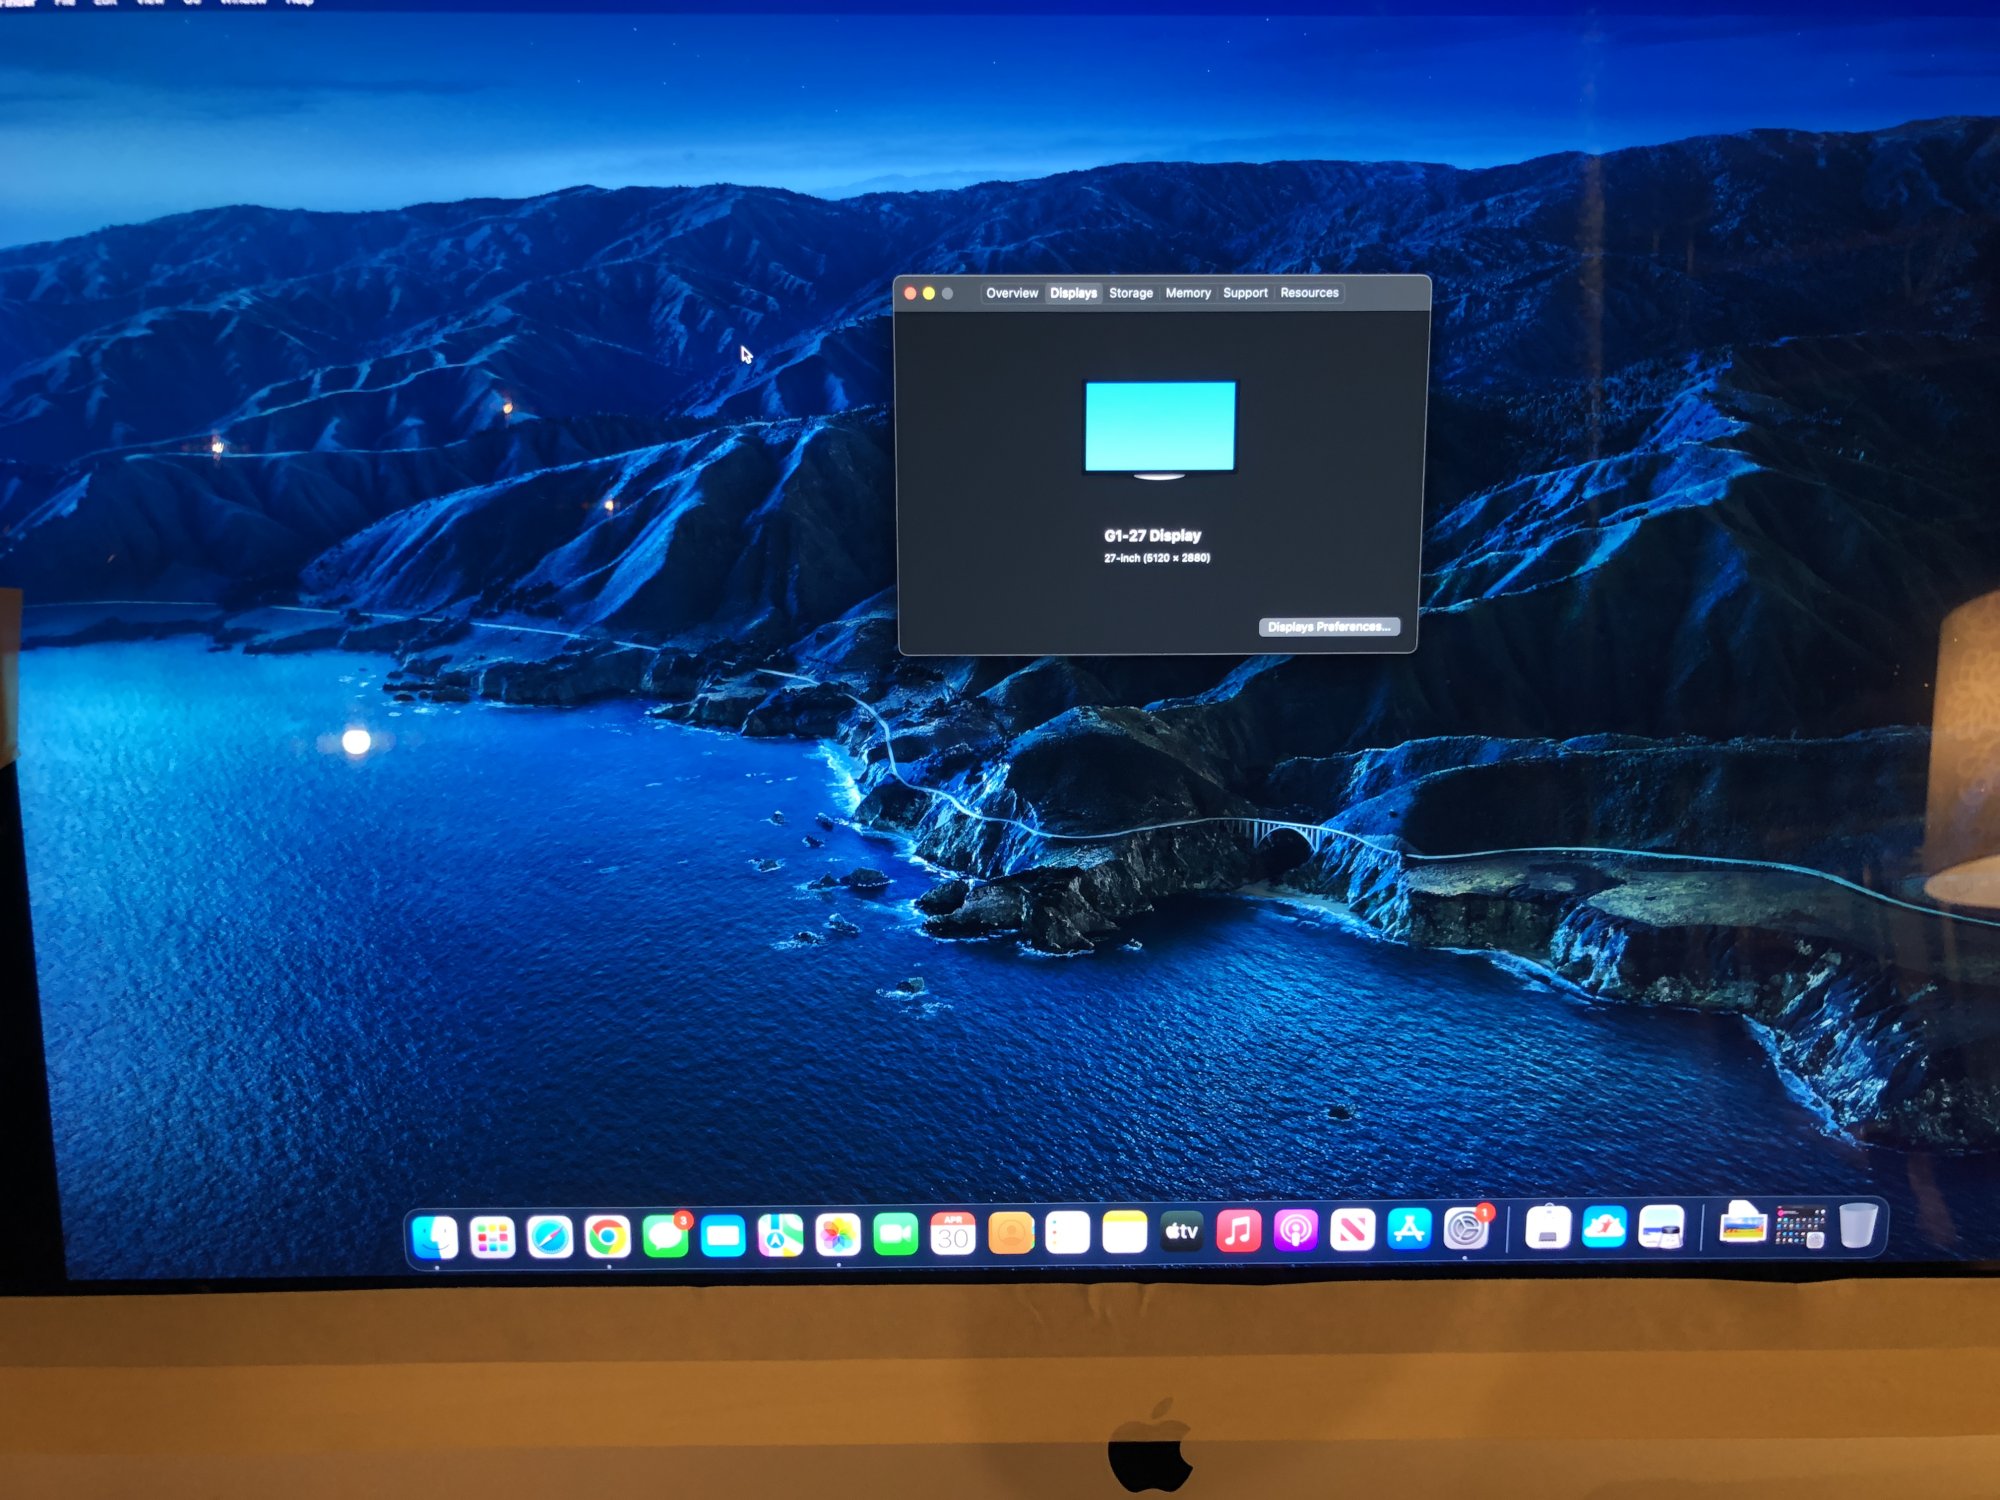The width and height of the screenshot is (2000, 1500).
Task: Open the Storage tab
Action: click(1130, 293)
